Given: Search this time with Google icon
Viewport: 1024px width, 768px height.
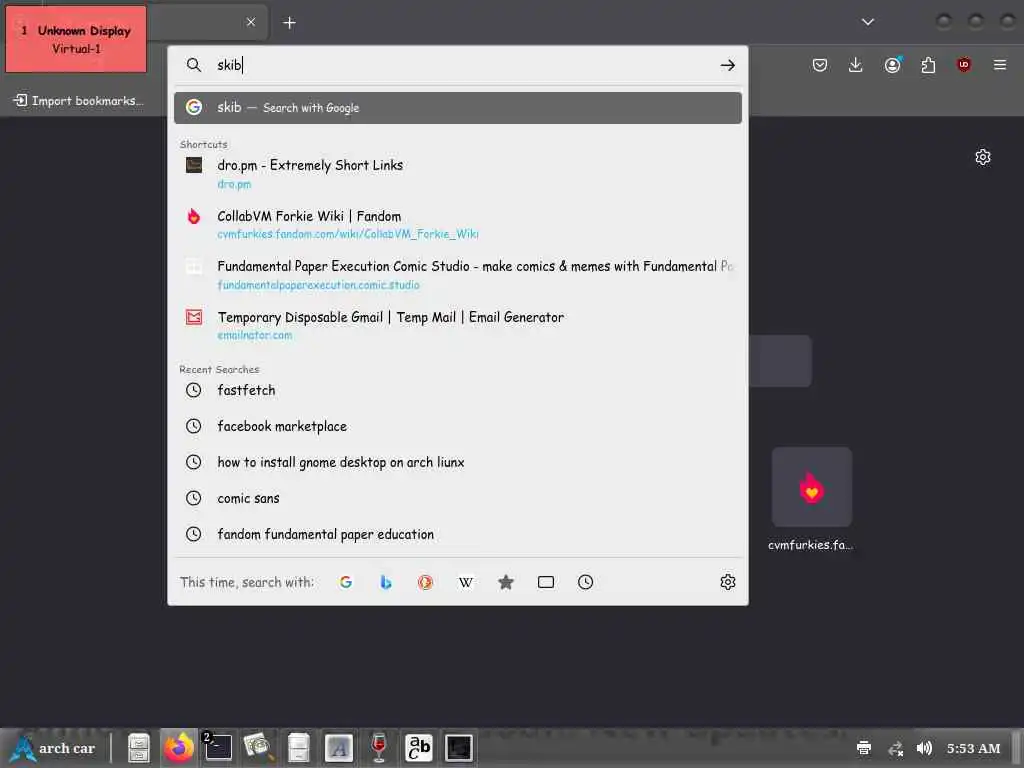Looking at the screenshot, I should pyautogui.click(x=345, y=582).
